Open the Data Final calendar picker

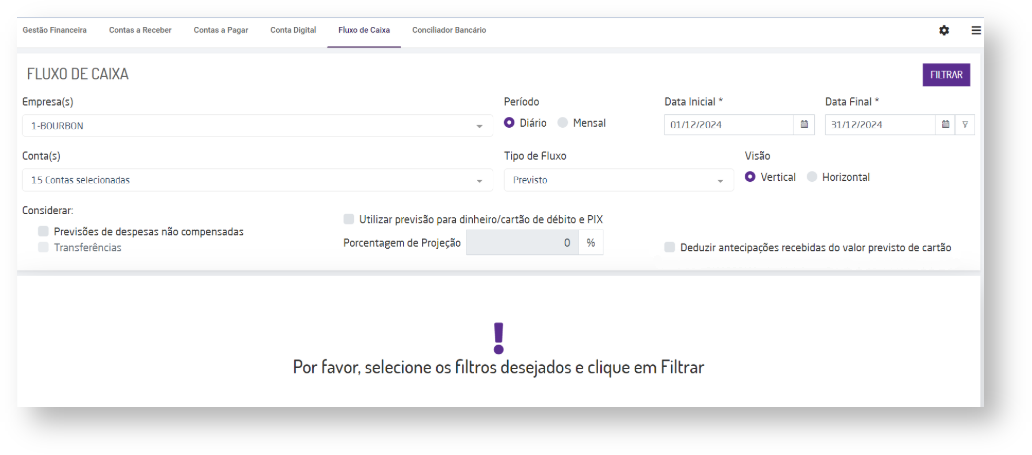point(945,124)
